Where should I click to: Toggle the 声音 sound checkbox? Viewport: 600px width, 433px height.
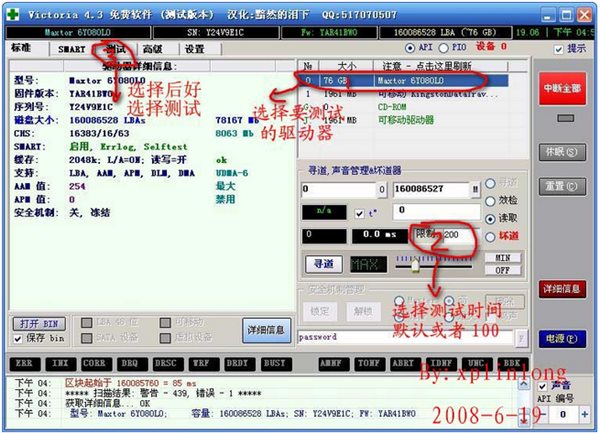(542, 386)
